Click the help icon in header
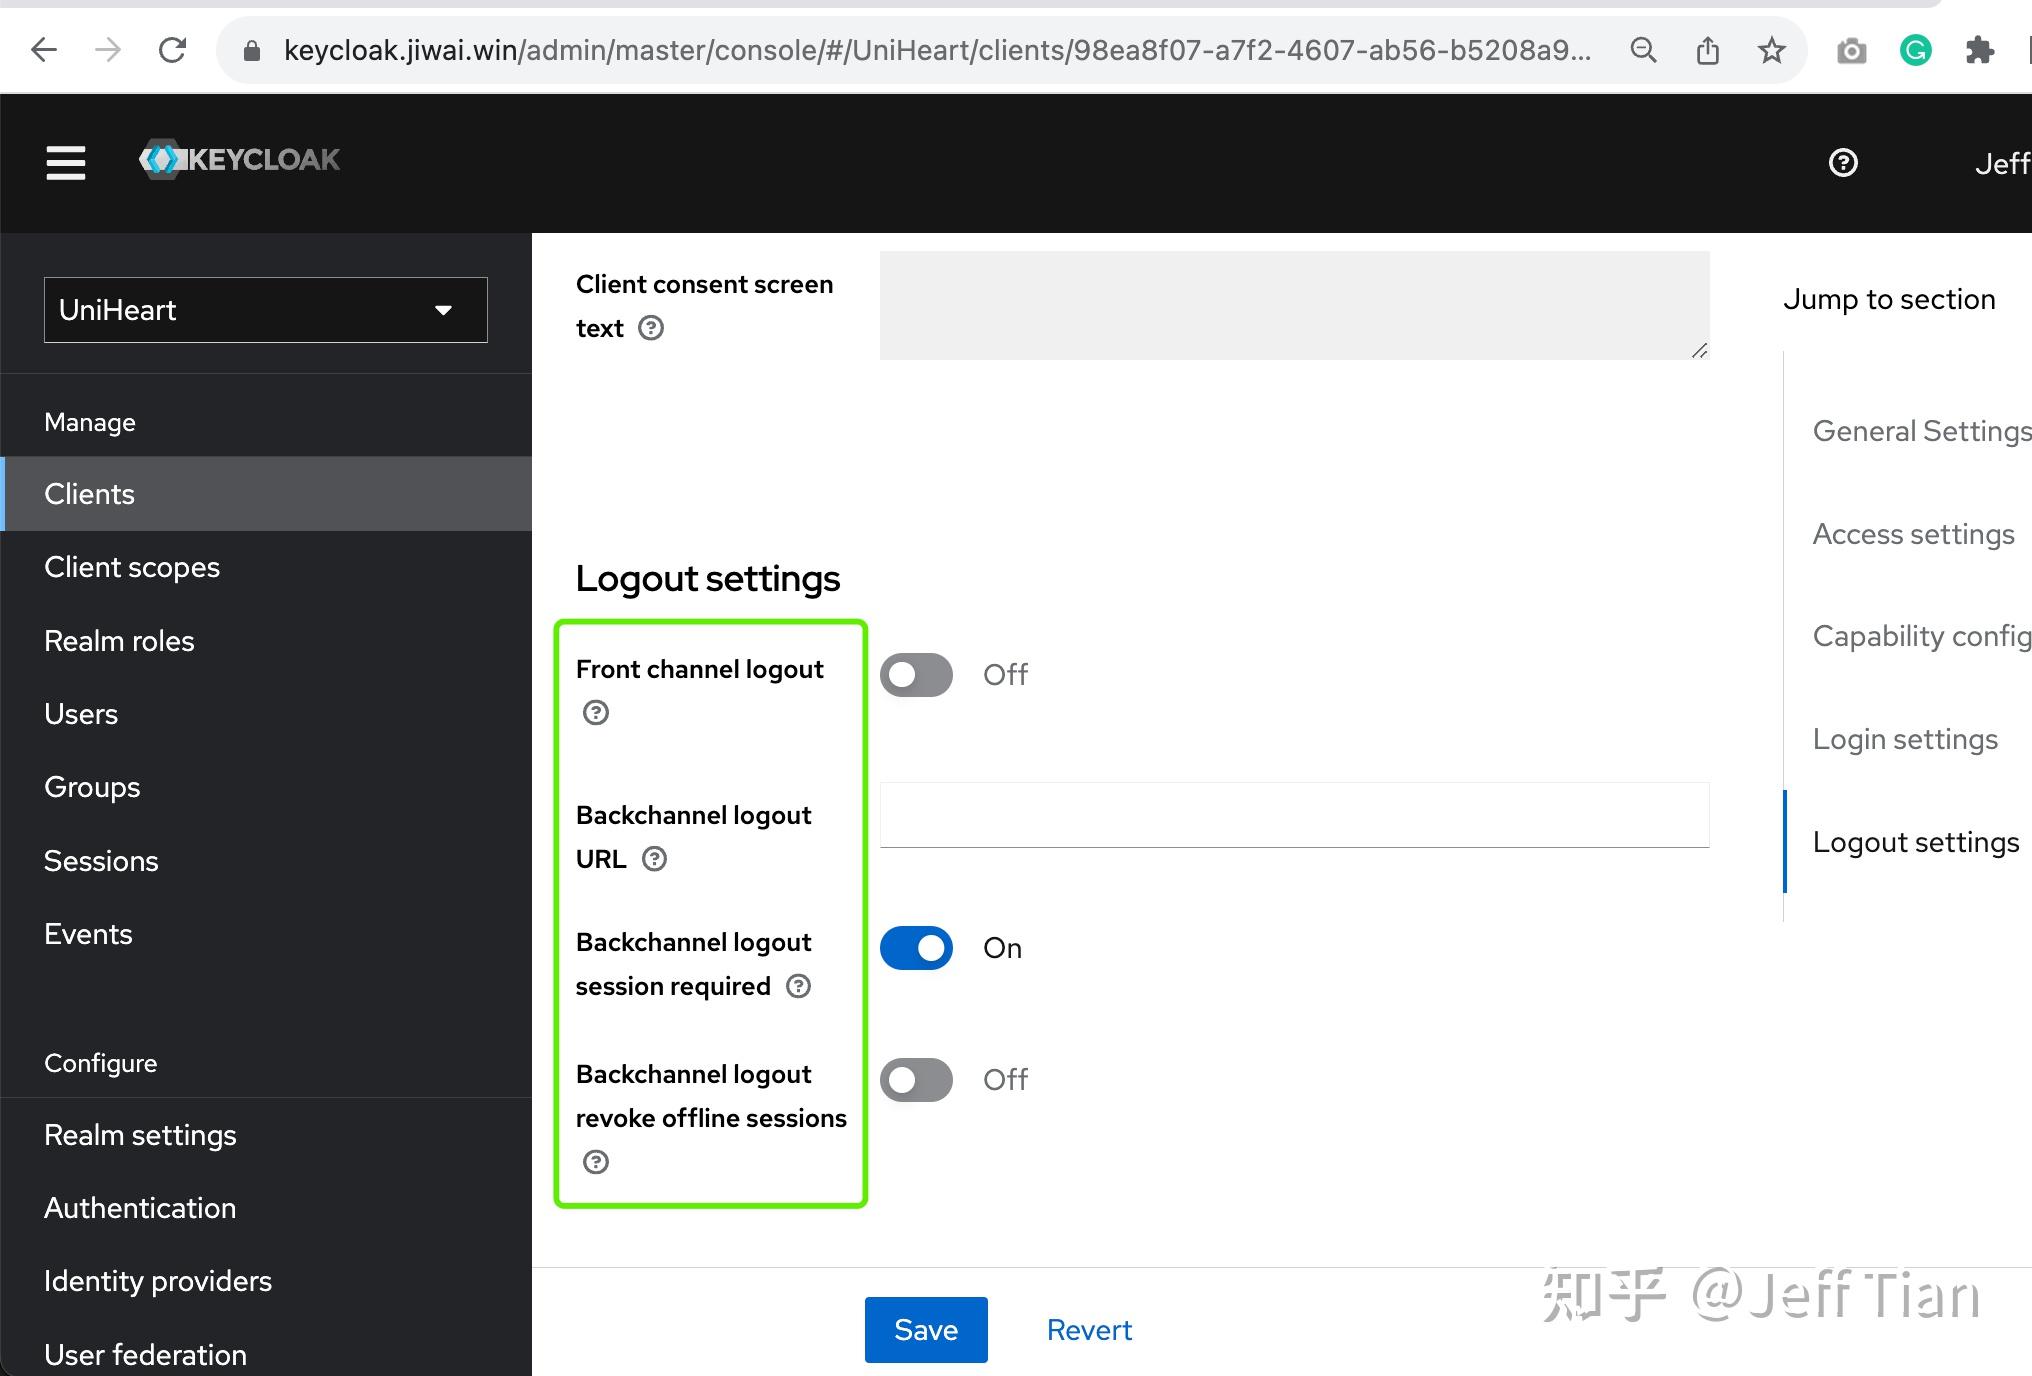This screenshot has height=1376, width=2032. [x=1842, y=163]
